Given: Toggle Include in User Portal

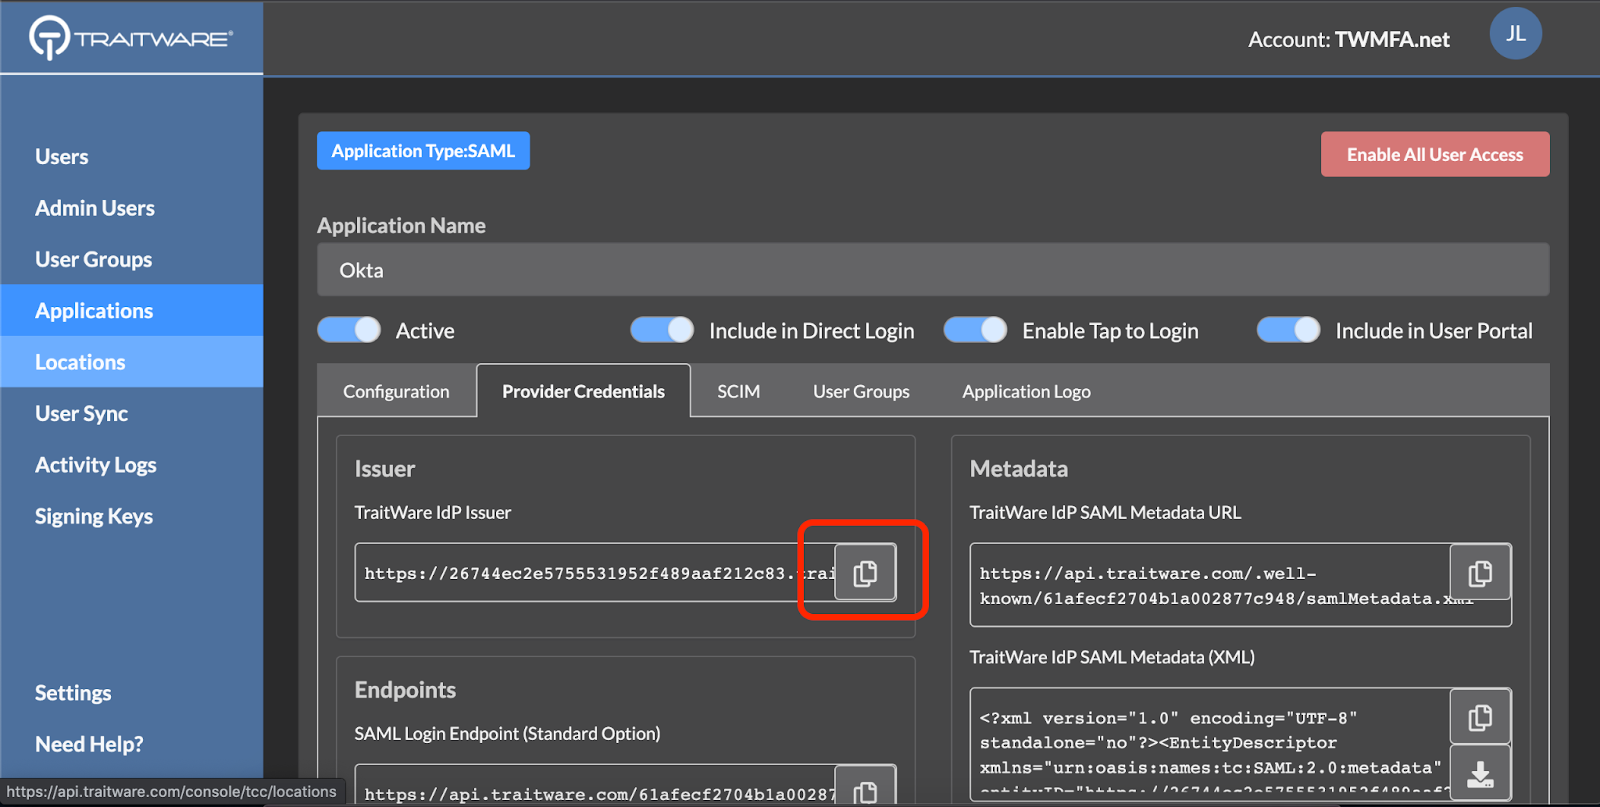Looking at the screenshot, I should pos(1288,330).
